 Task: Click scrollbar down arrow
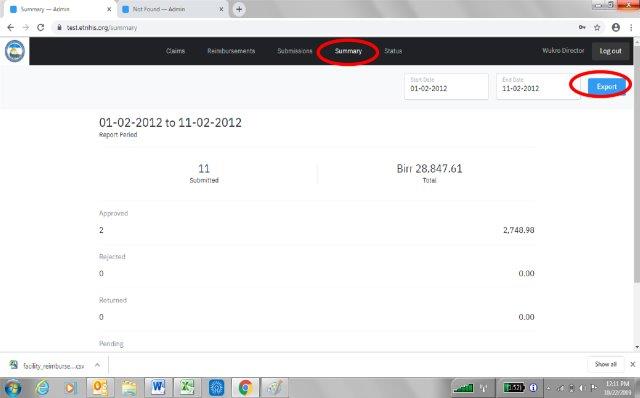[636, 347]
